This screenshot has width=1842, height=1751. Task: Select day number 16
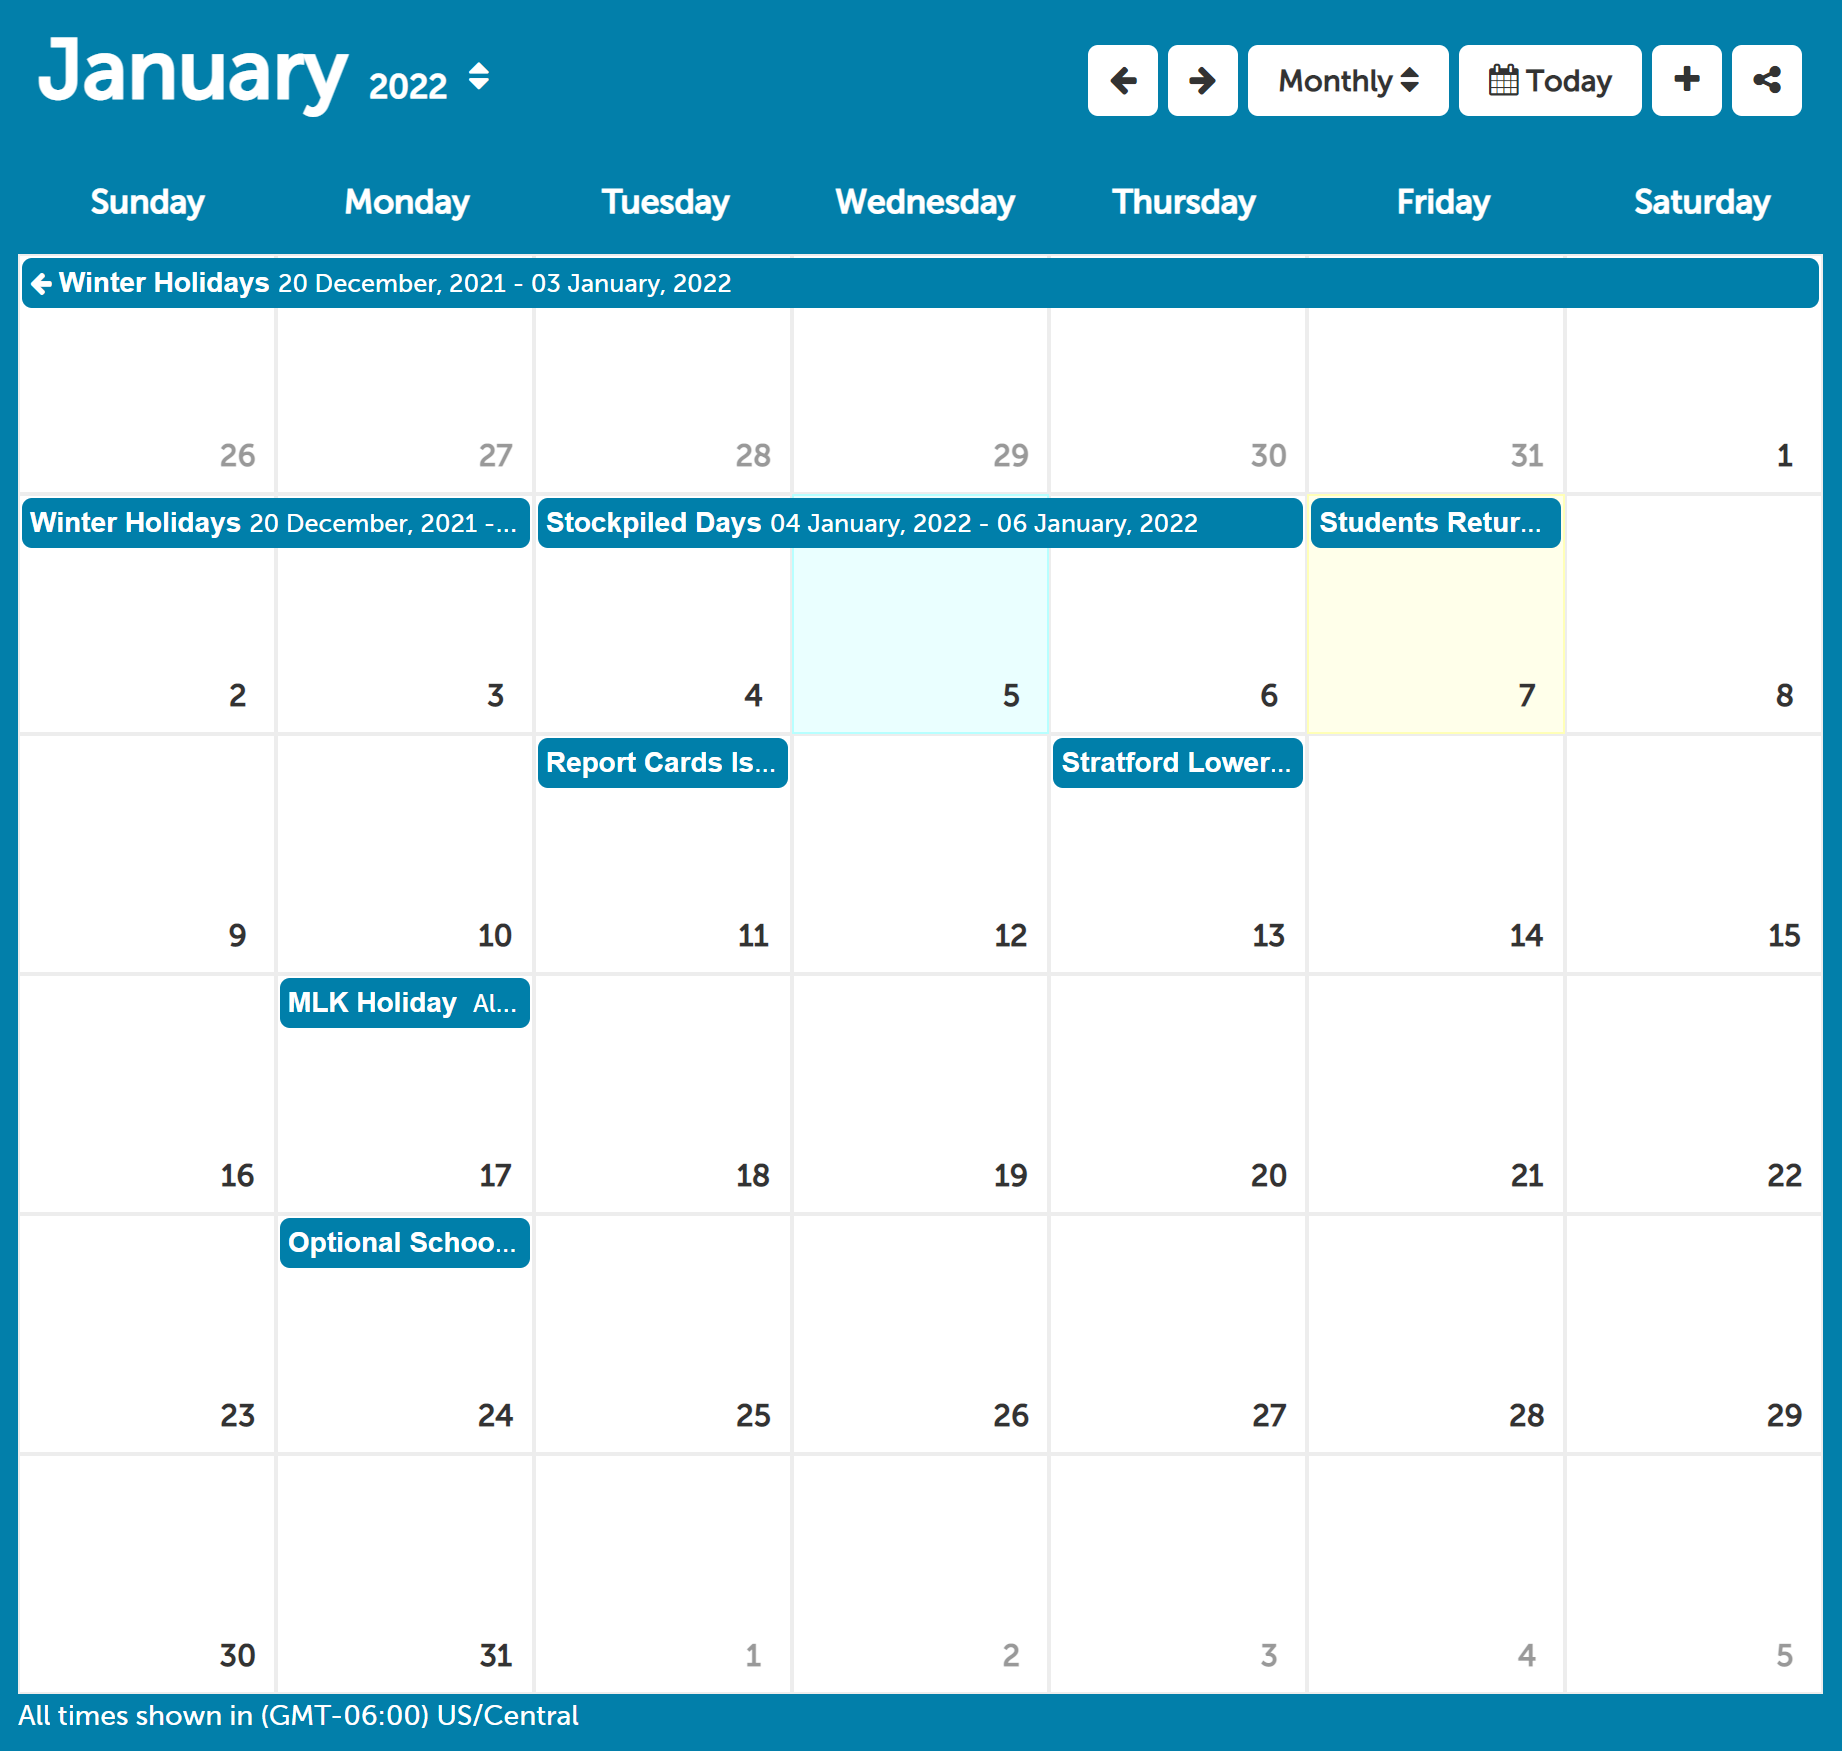(x=237, y=1176)
